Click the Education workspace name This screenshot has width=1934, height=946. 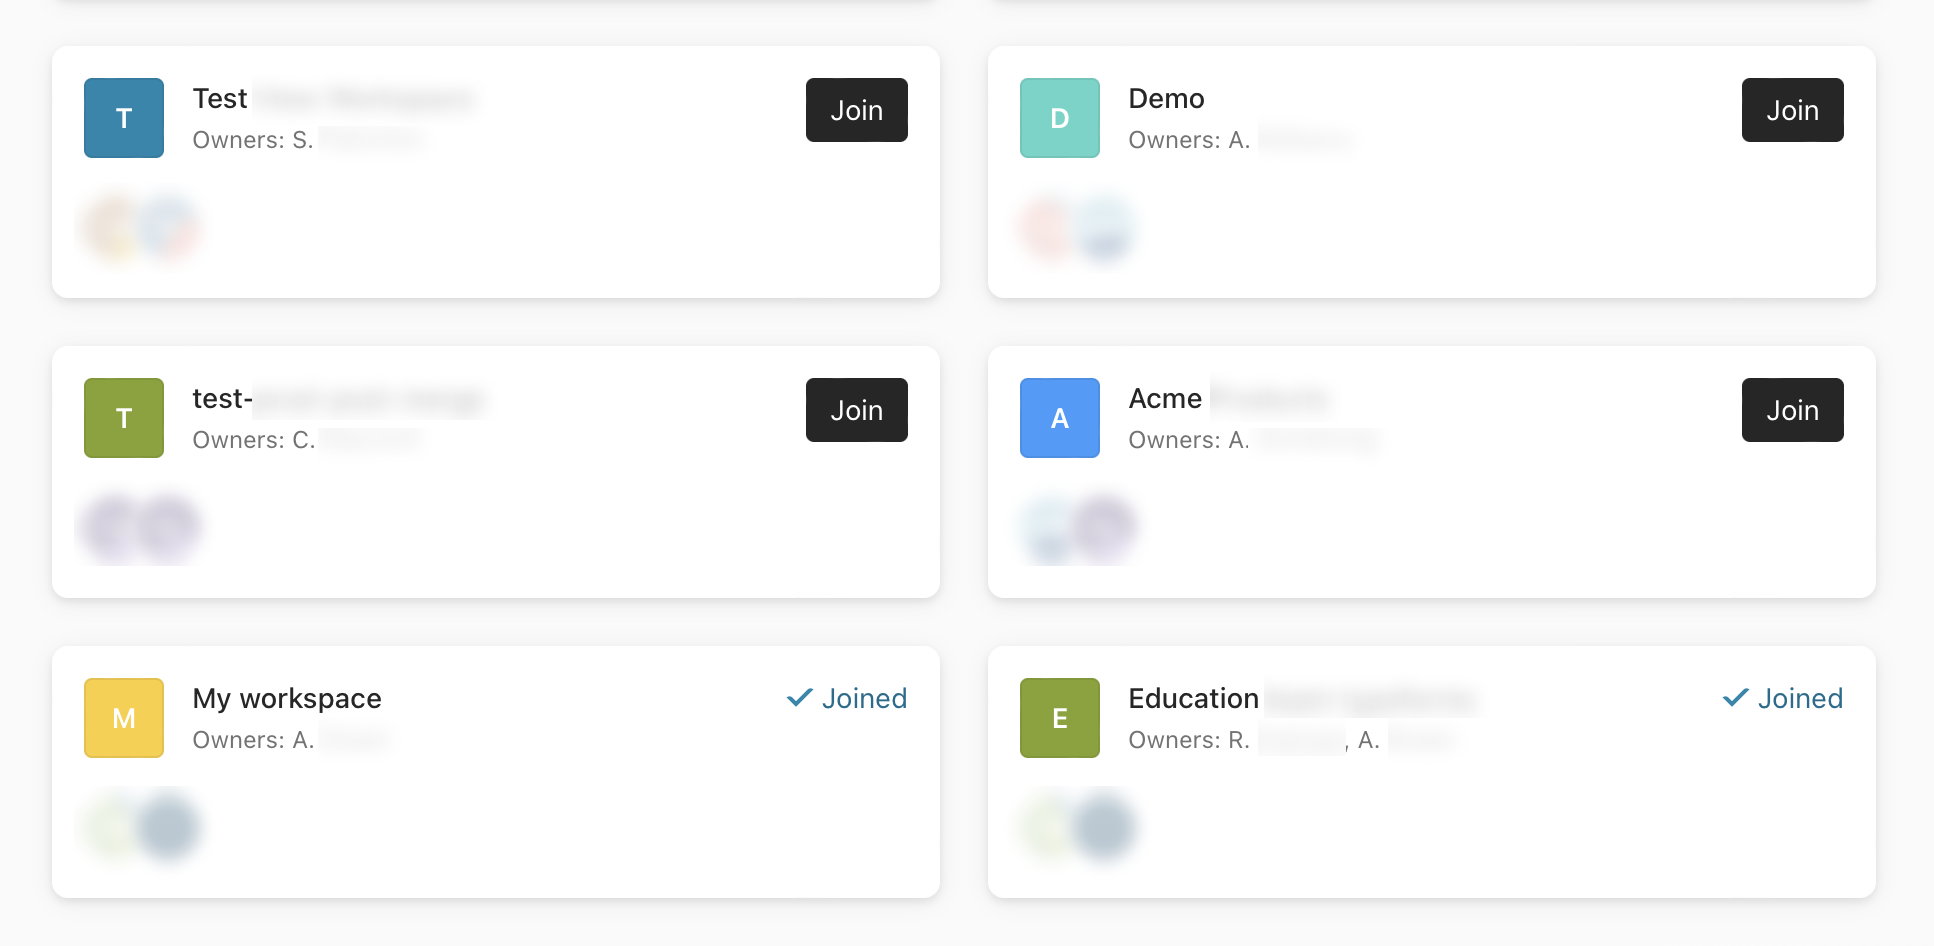[x=1193, y=698]
